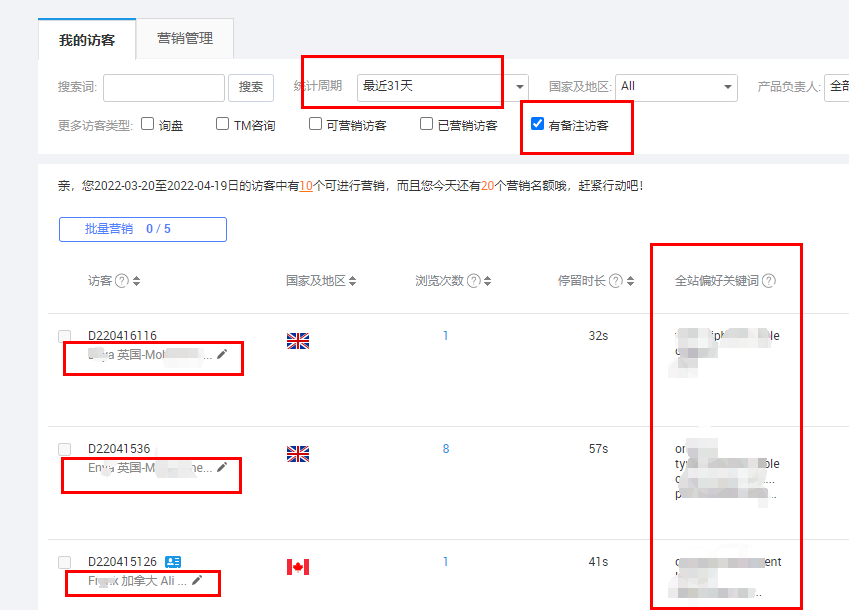
Task: Open view count 8 for D22041536
Action: coord(446,449)
